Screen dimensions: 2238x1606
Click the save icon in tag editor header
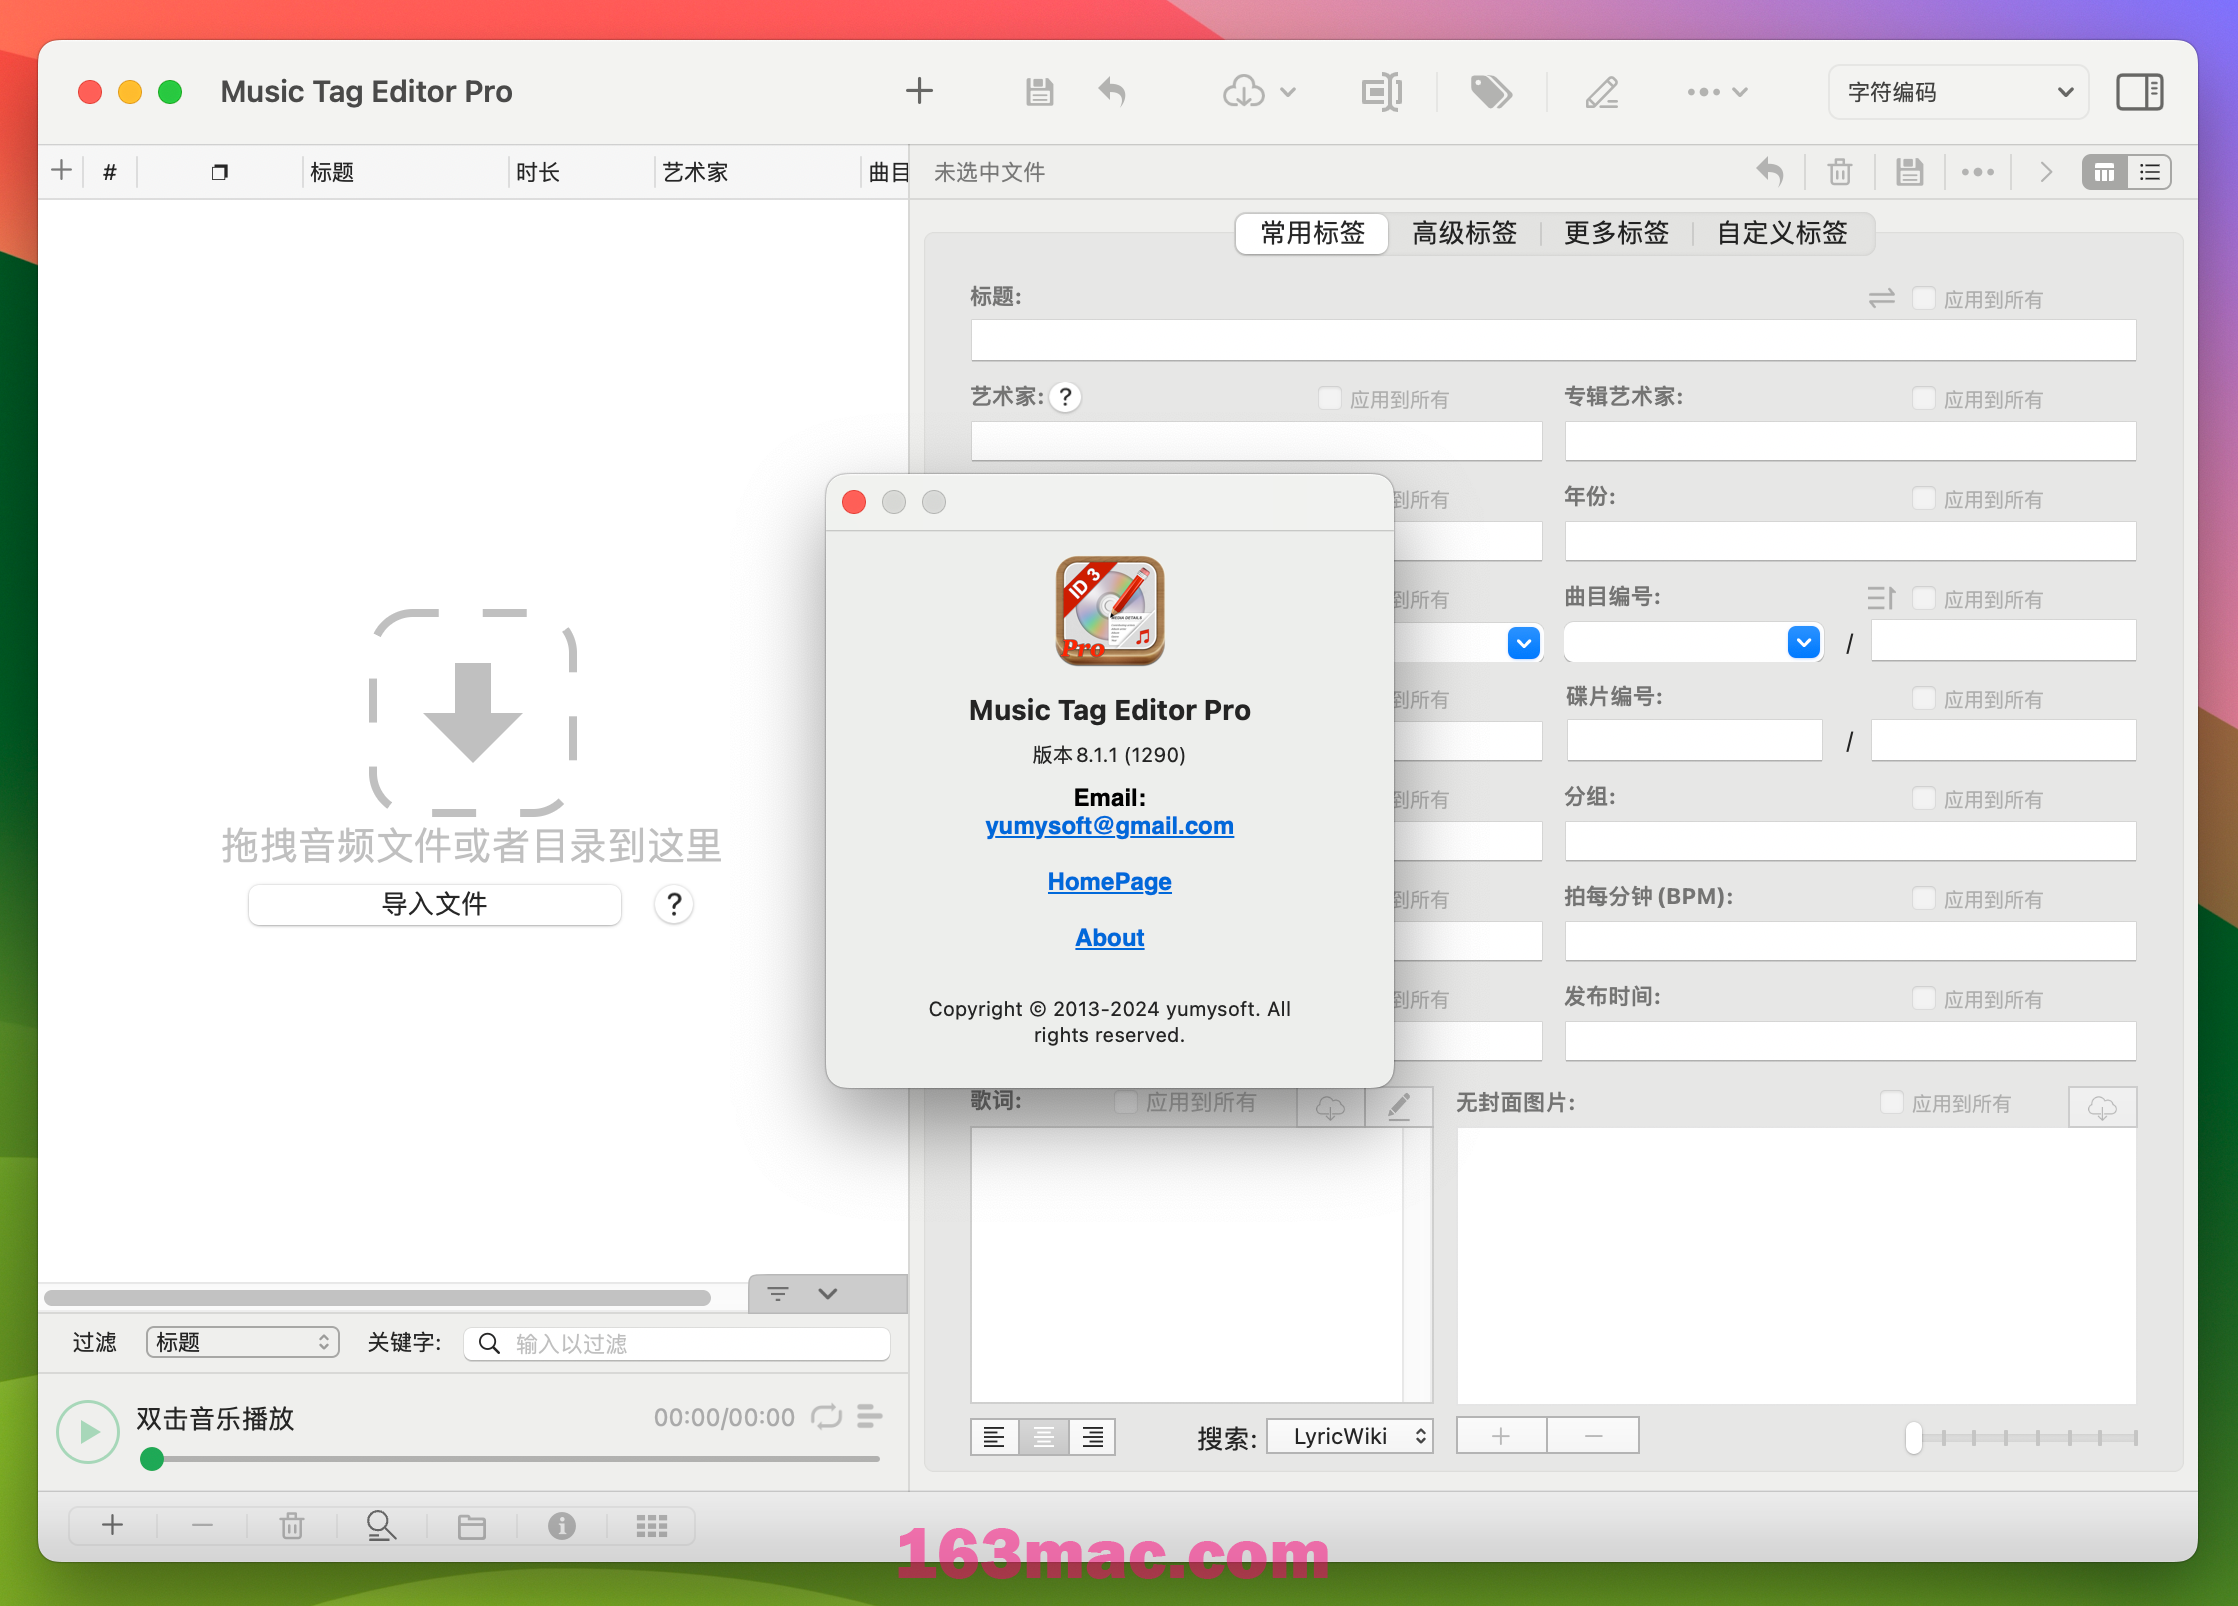click(1910, 172)
